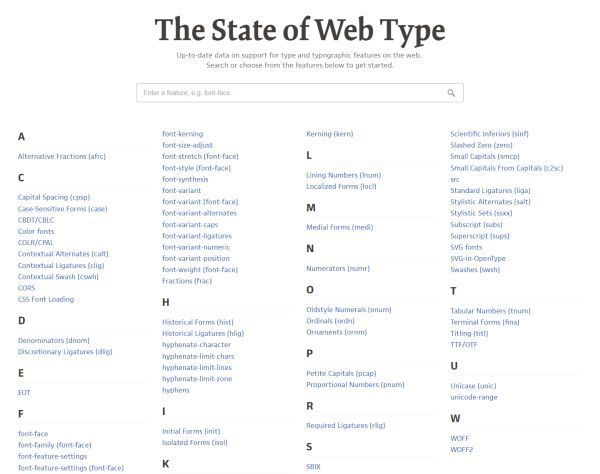Focus the feature search input field
Viewport: 600px width, 474px height.
pyautogui.click(x=300, y=93)
